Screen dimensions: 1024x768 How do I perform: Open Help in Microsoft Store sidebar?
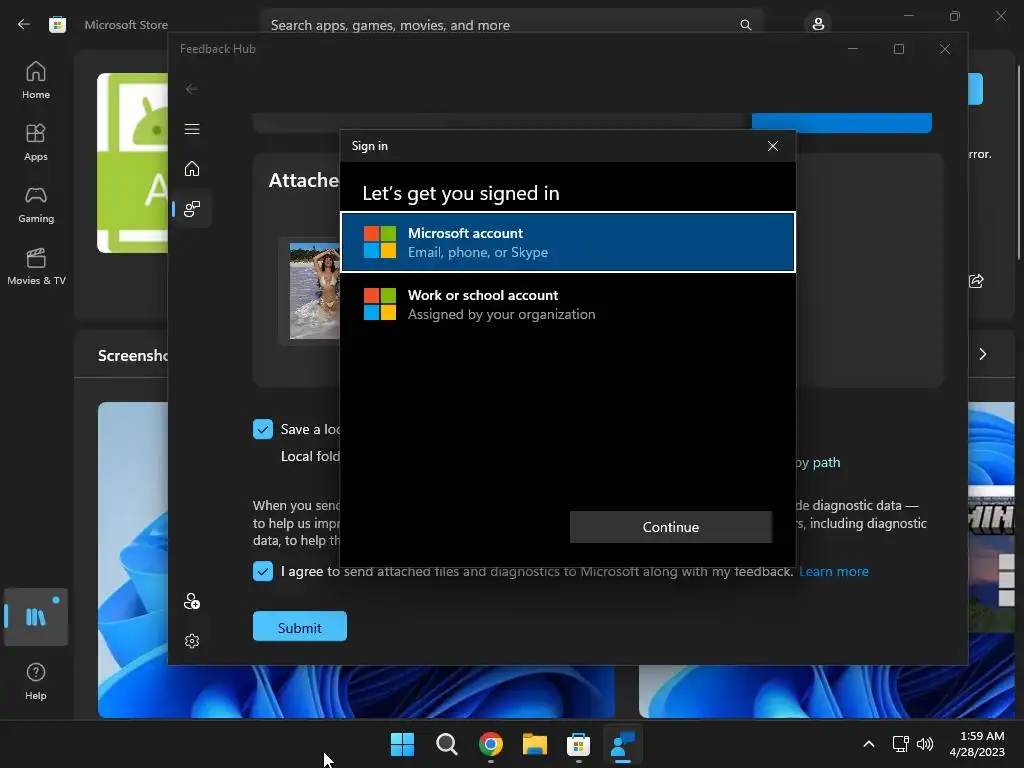36,681
